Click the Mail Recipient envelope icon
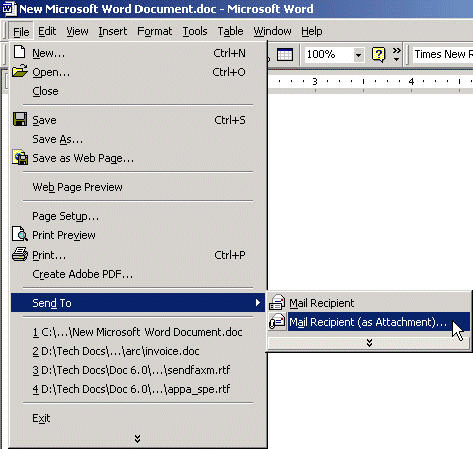The image size is (473, 449). click(277, 302)
